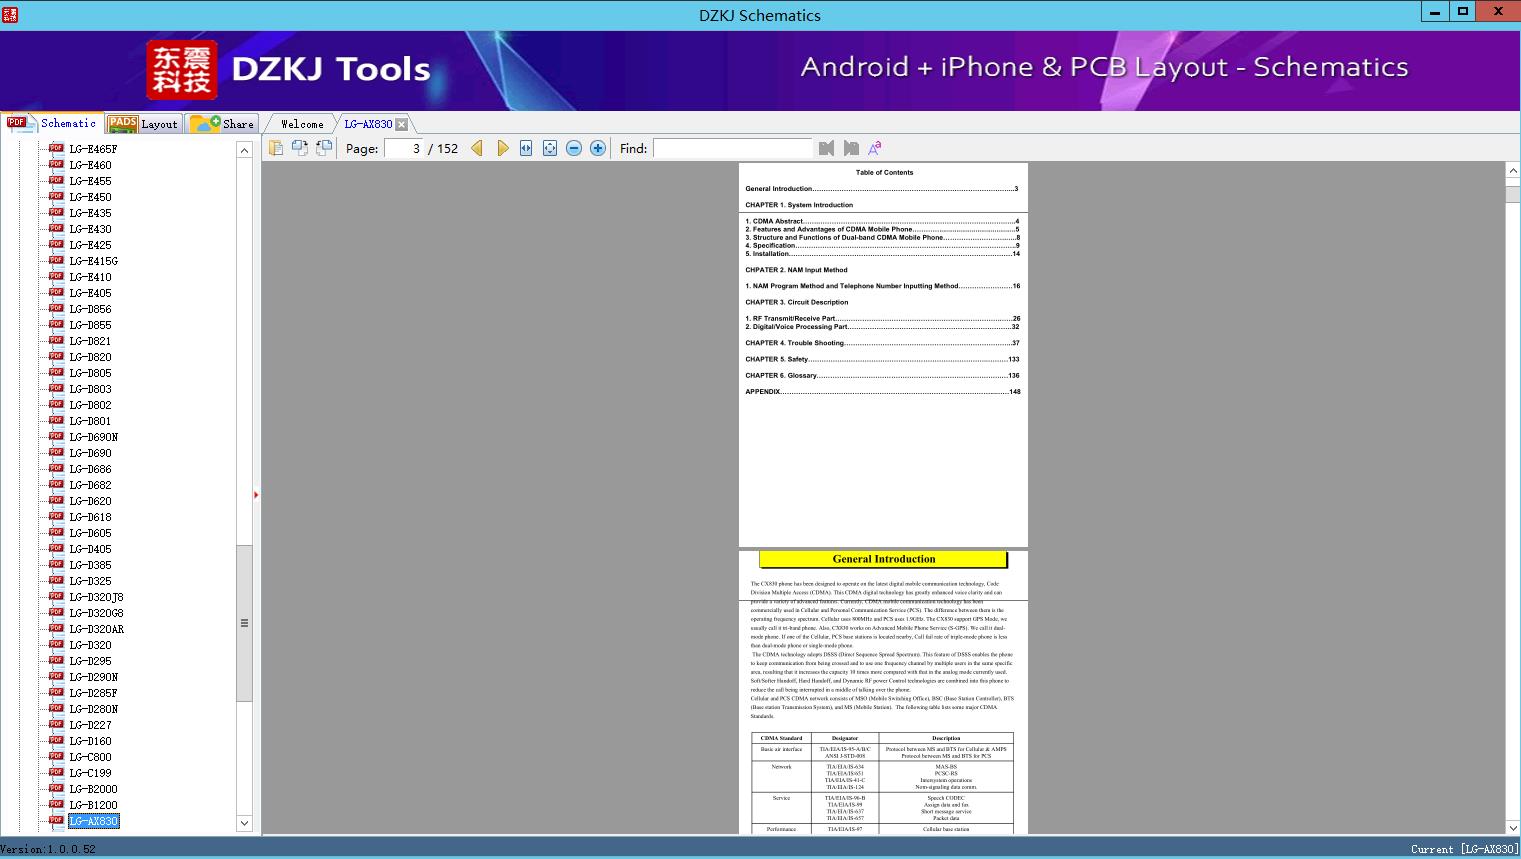Open LG-E460 schematic in tree
The width and height of the screenshot is (1521, 859).
click(x=90, y=165)
